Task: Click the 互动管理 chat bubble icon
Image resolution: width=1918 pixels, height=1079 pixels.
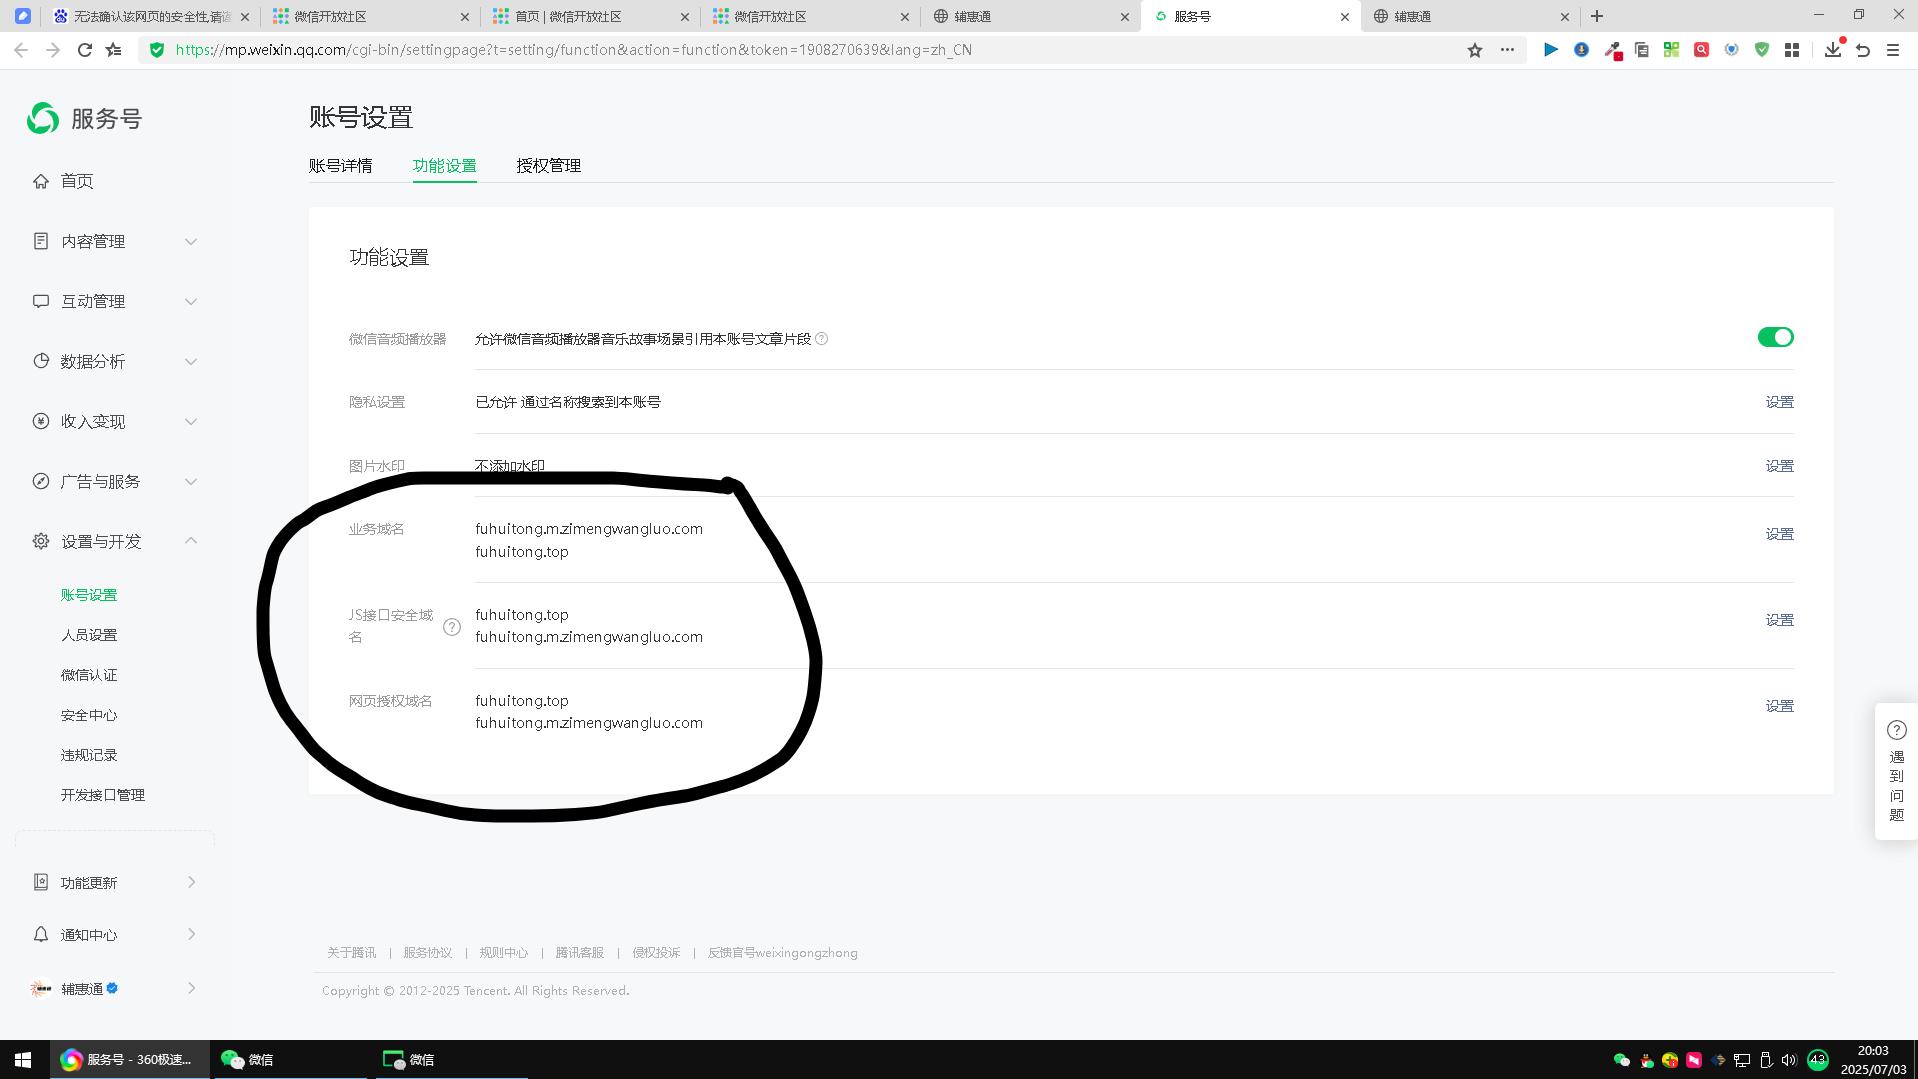Action: tap(41, 301)
